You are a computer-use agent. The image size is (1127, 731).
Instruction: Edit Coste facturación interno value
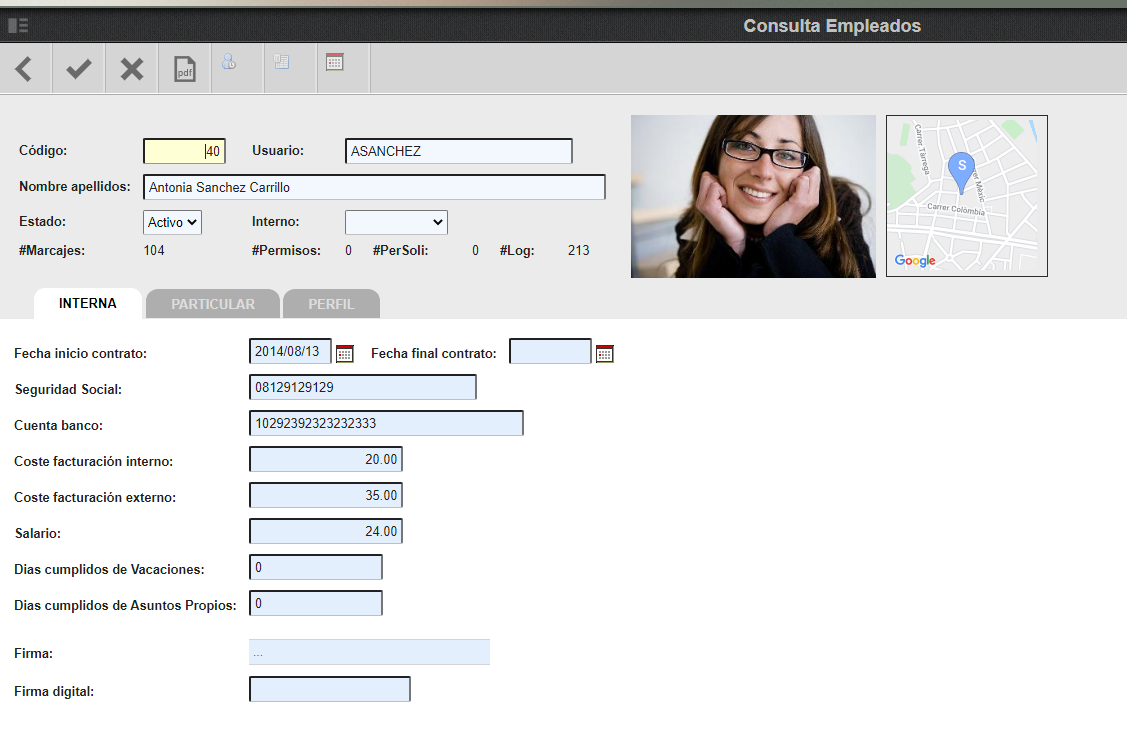click(x=326, y=459)
